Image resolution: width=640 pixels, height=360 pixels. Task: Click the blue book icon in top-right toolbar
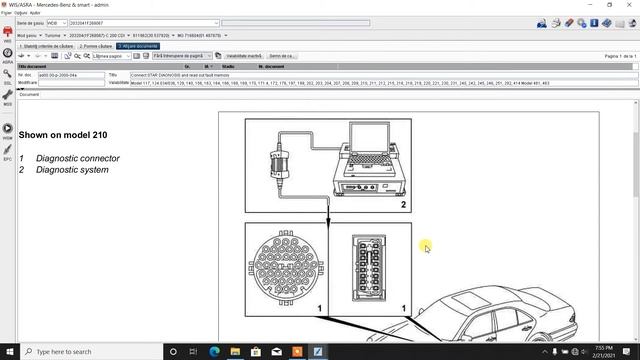point(607,23)
